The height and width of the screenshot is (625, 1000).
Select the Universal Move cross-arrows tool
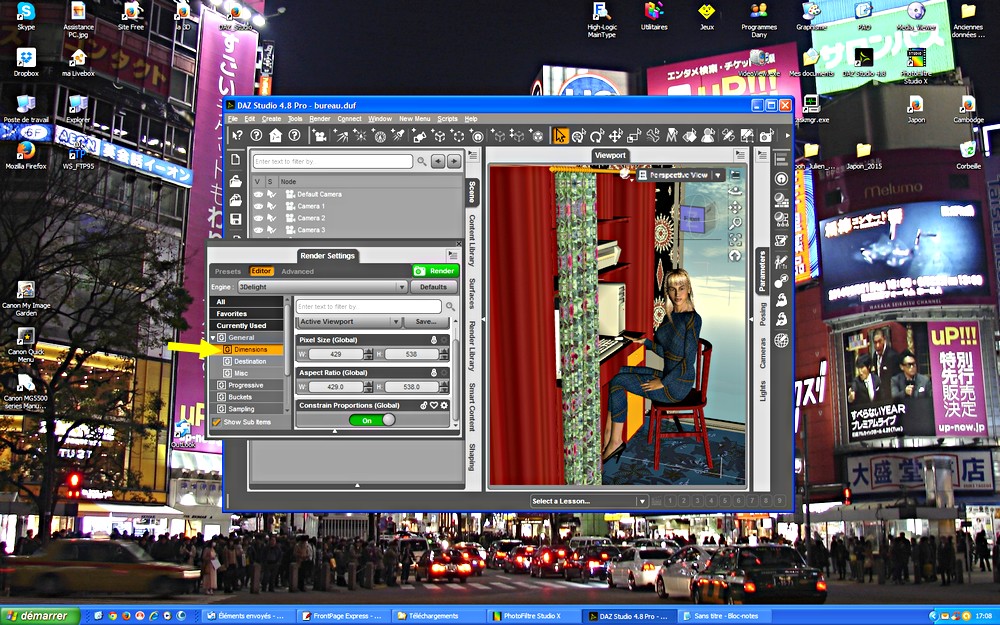615,135
